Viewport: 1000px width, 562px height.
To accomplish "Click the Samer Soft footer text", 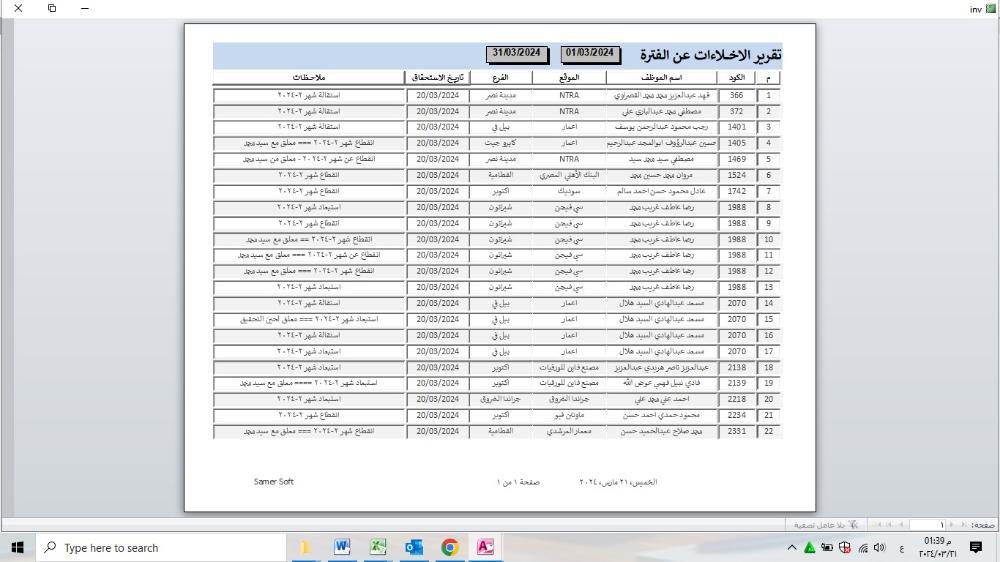I will click(274, 482).
